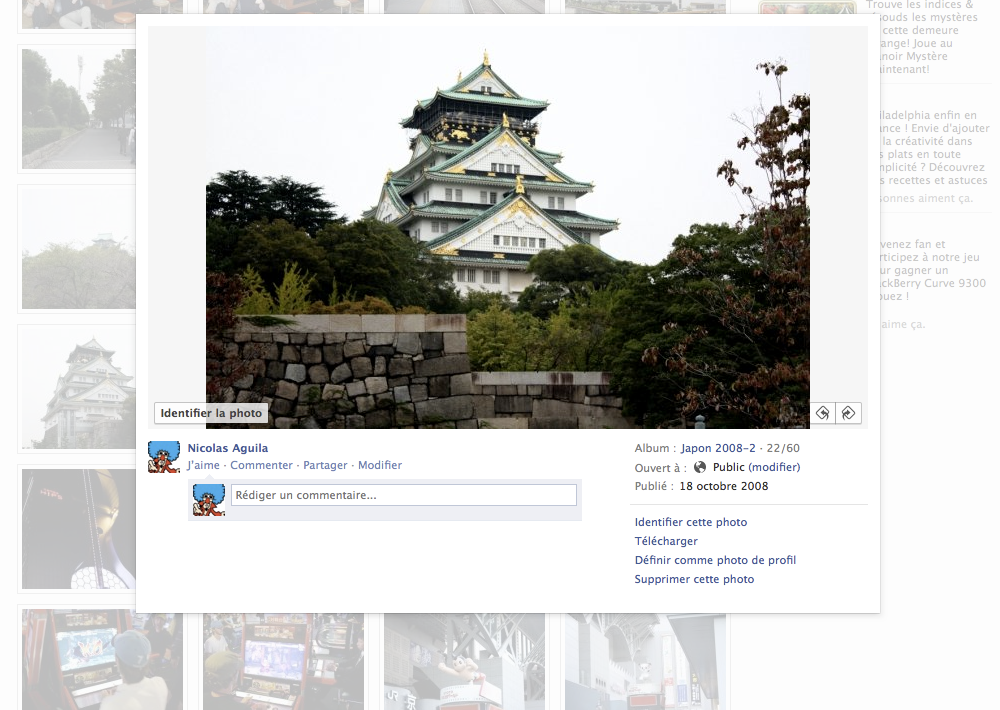This screenshot has height=710, width=1000.
Task: Click the date 18 octobre 2008
Action: [724, 486]
